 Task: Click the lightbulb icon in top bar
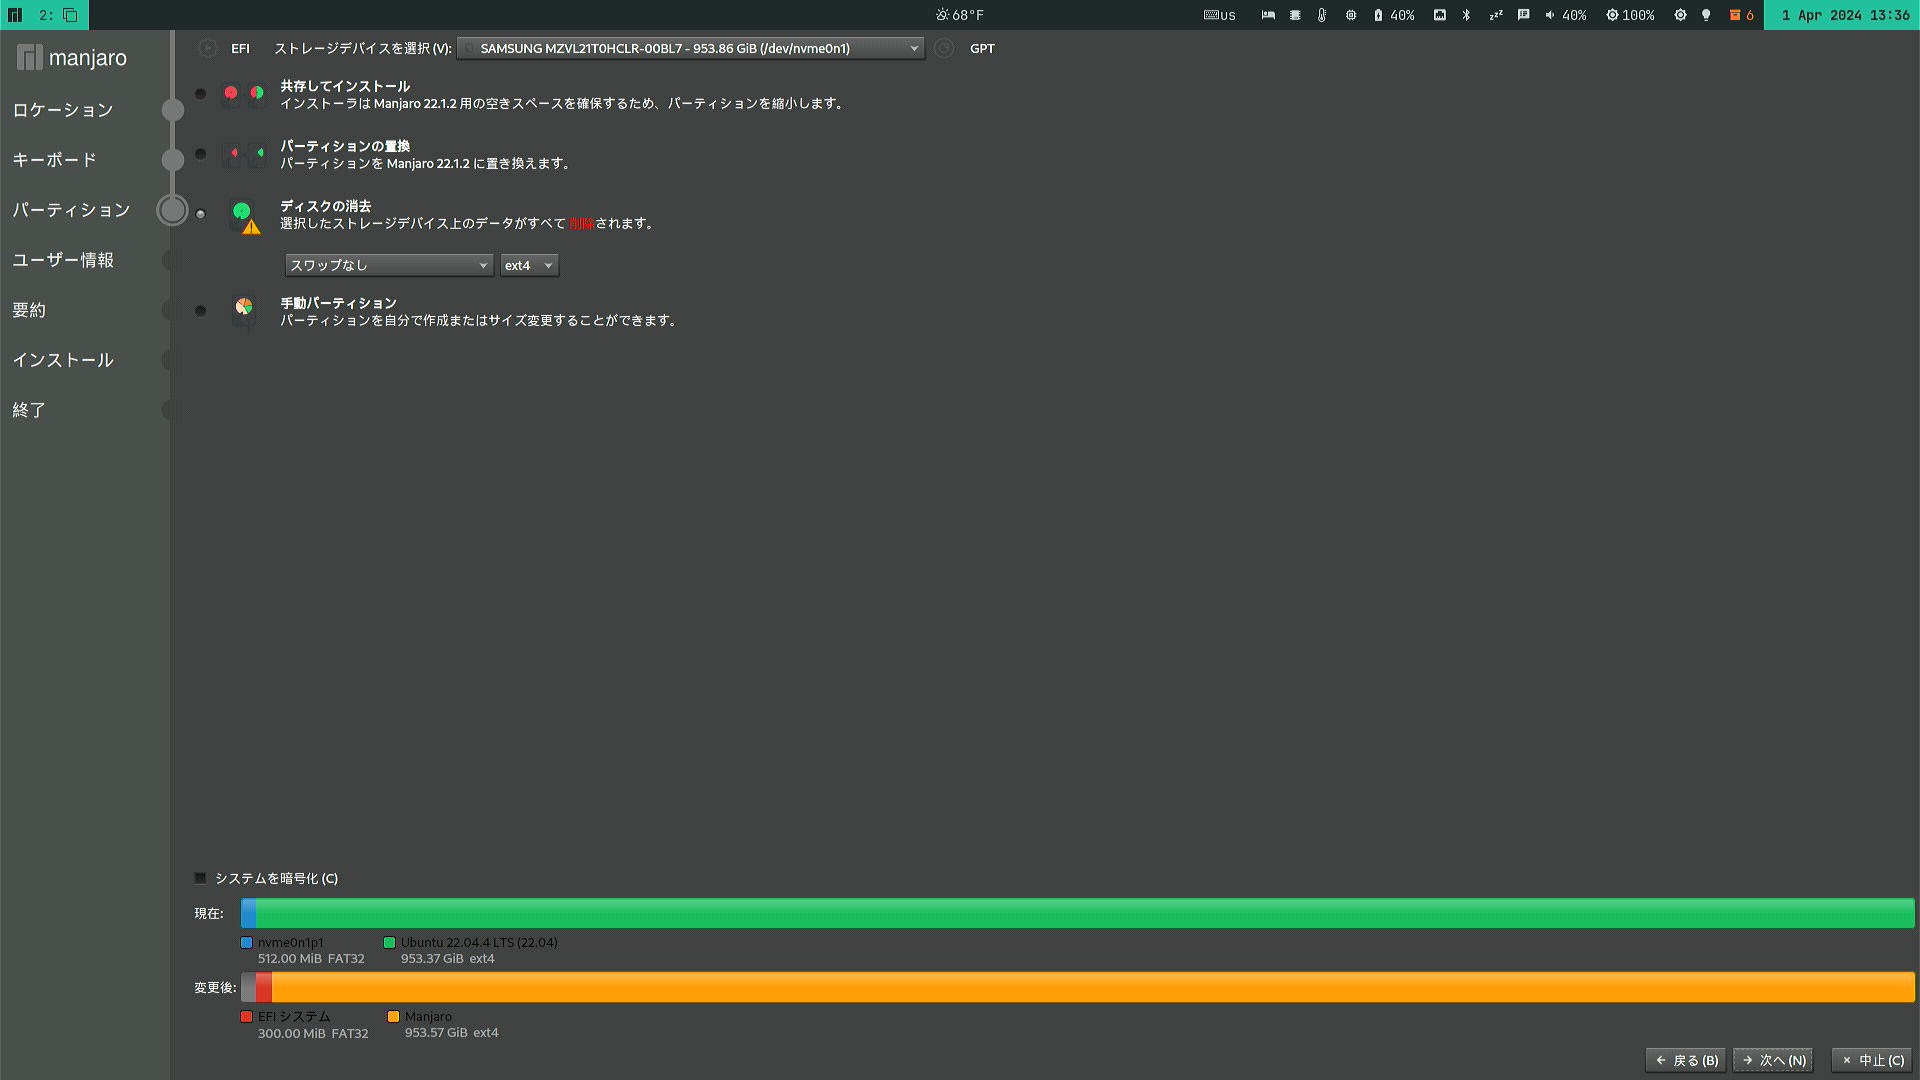pos(1706,15)
